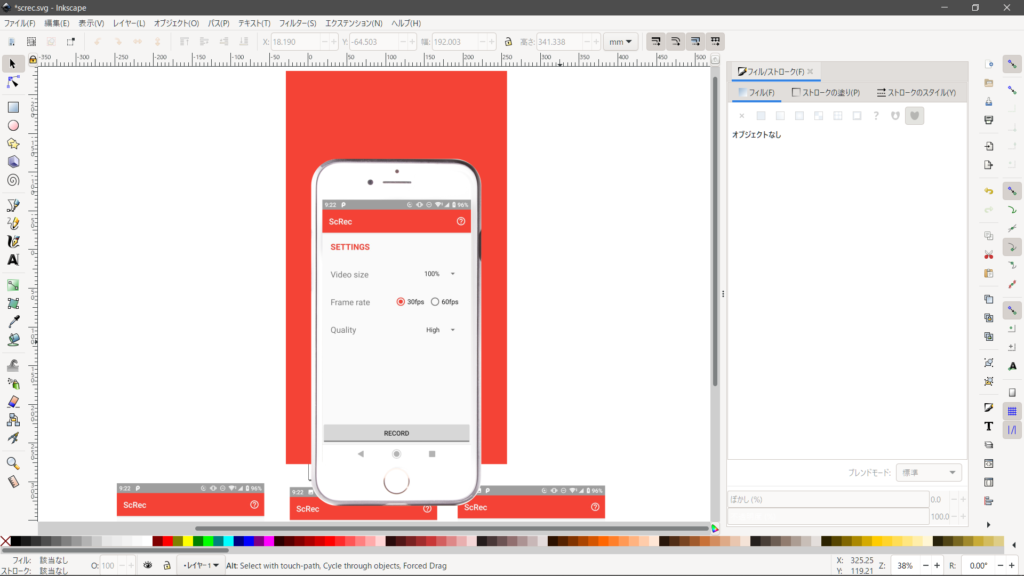Choose the Connector tool
The height and width of the screenshot is (576, 1024).
(x=12, y=420)
